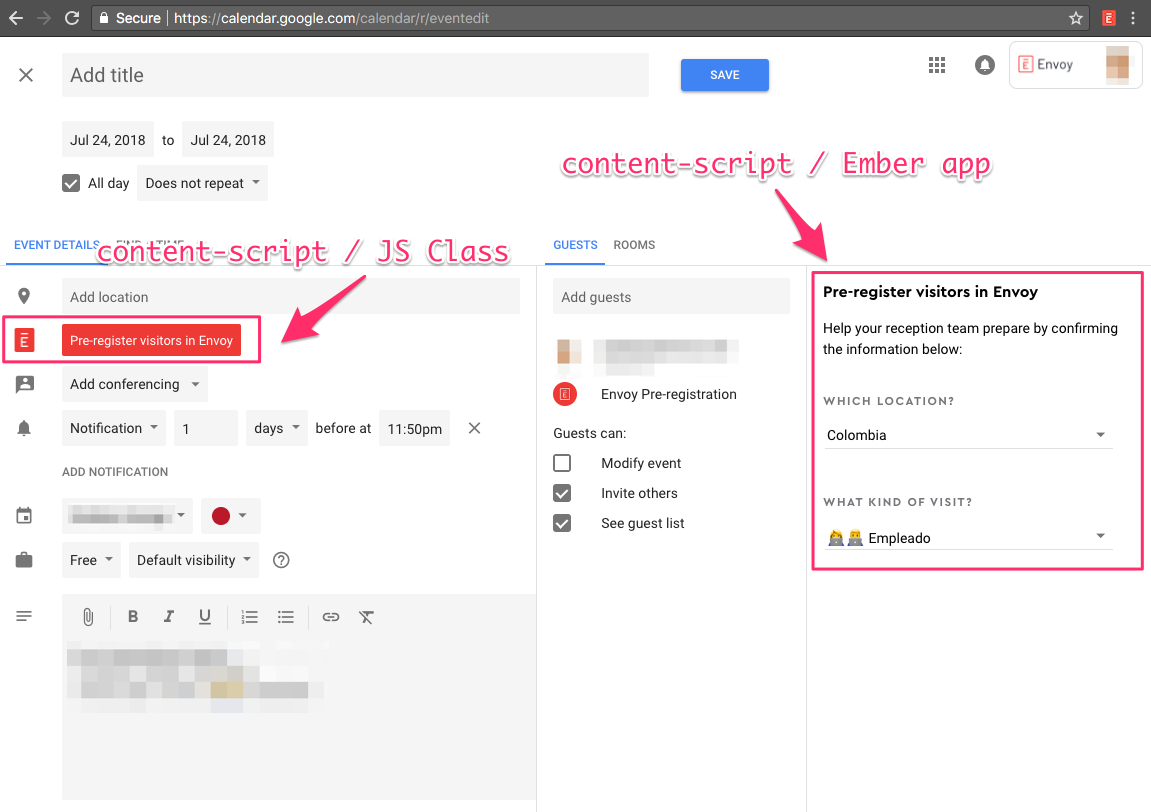
Task: Click Pre-register visitors in Envoy button
Action: click(151, 340)
